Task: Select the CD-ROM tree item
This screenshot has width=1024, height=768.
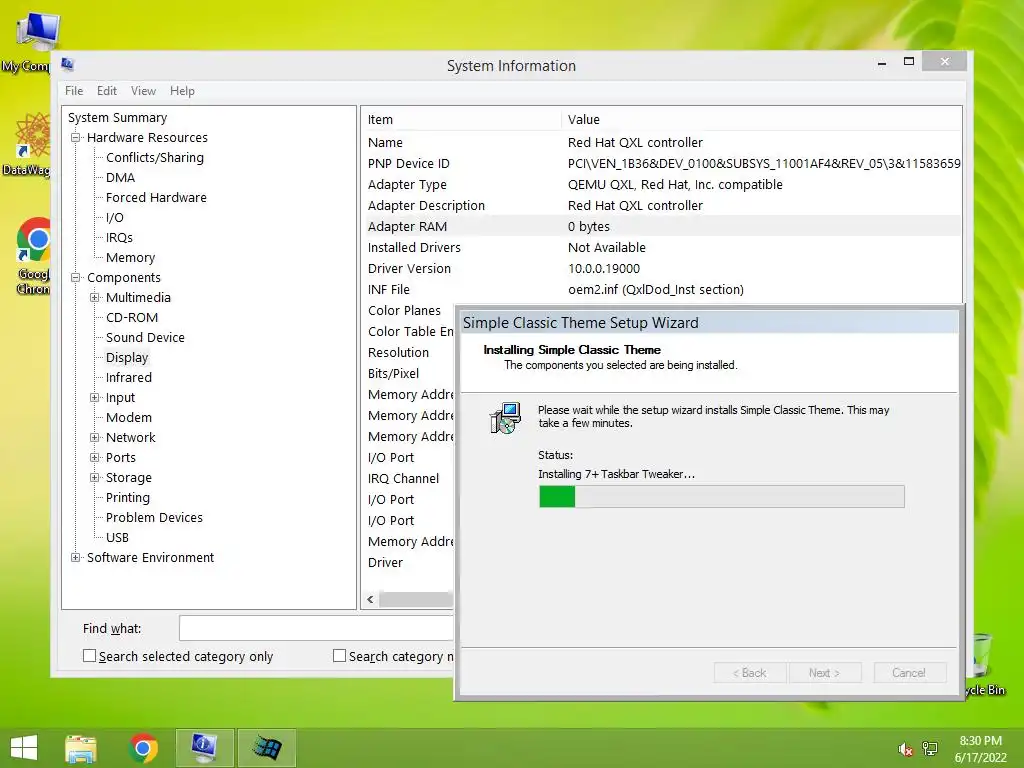Action: (132, 317)
